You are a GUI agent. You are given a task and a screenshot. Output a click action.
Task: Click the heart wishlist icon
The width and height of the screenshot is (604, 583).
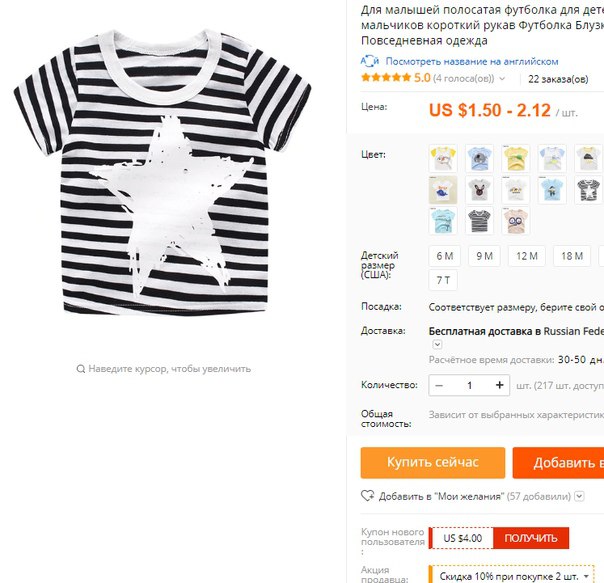coord(367,496)
